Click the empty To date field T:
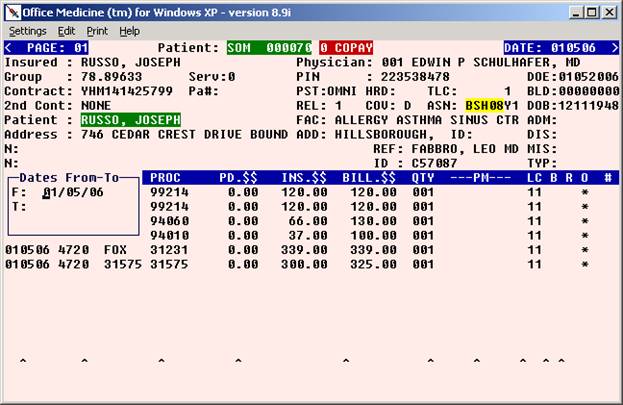 point(72,207)
